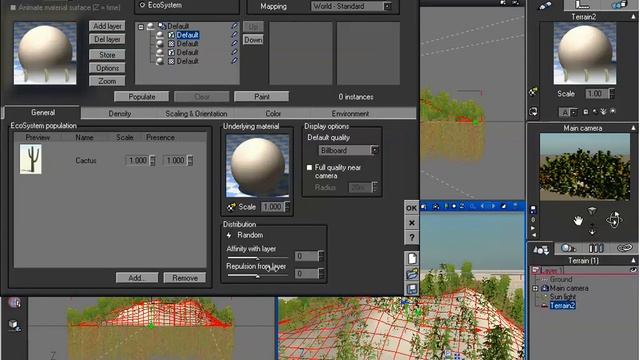Open the Numerics tab in object properties
Screen dimensions: 640x360
coord(582,4)
